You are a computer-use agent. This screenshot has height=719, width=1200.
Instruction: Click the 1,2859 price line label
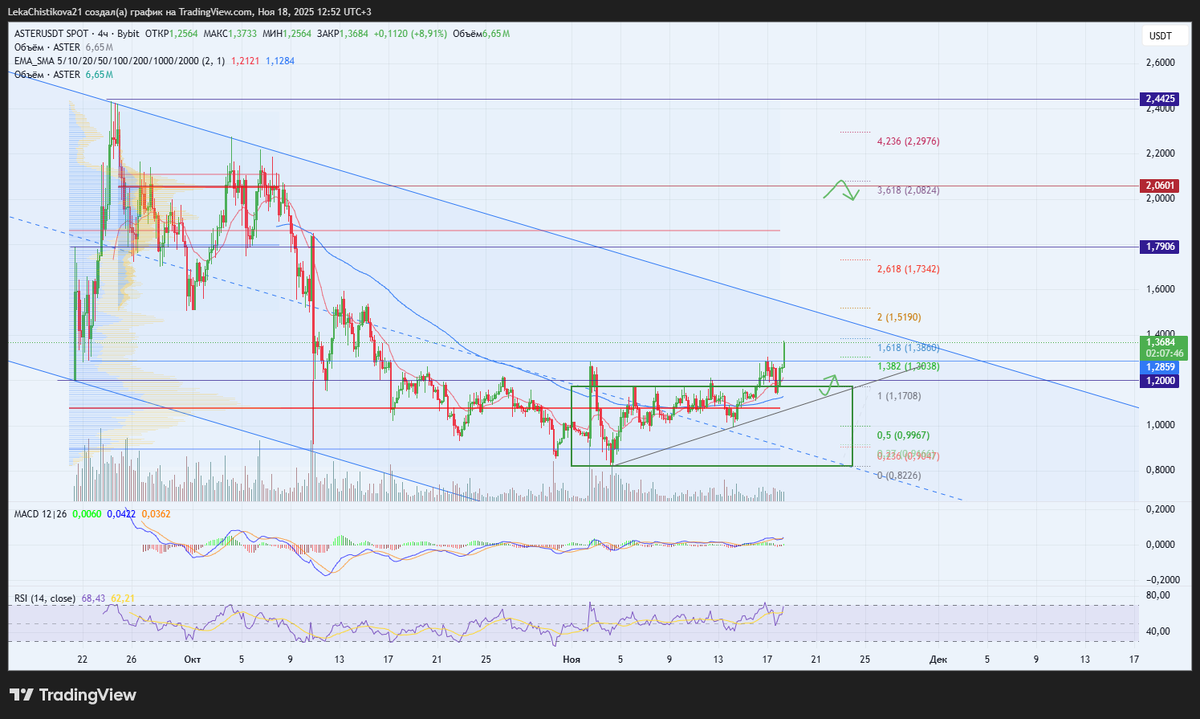pyautogui.click(x=1160, y=367)
